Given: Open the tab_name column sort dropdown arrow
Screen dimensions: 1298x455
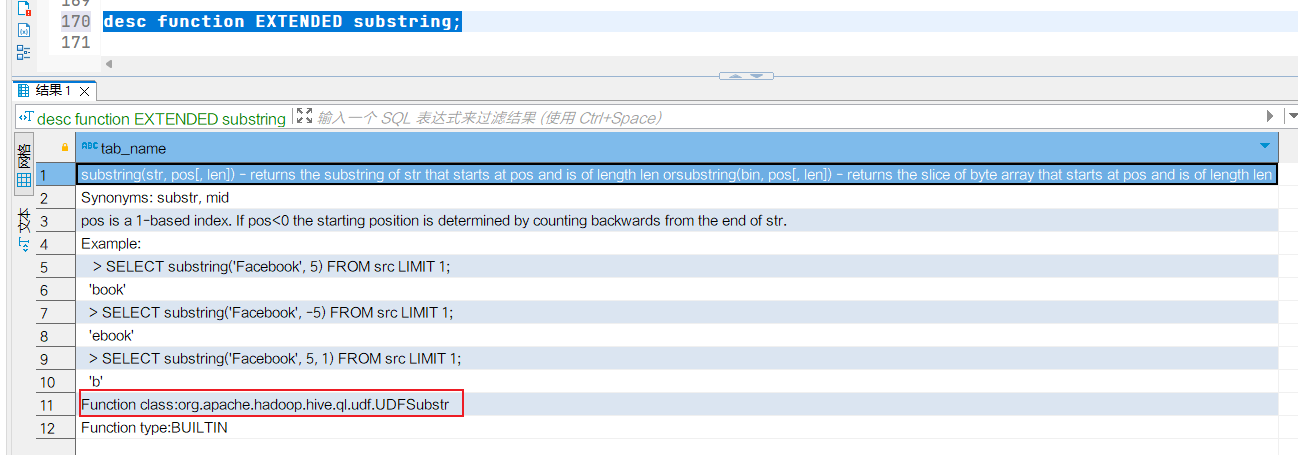Looking at the screenshot, I should pos(1266,147).
